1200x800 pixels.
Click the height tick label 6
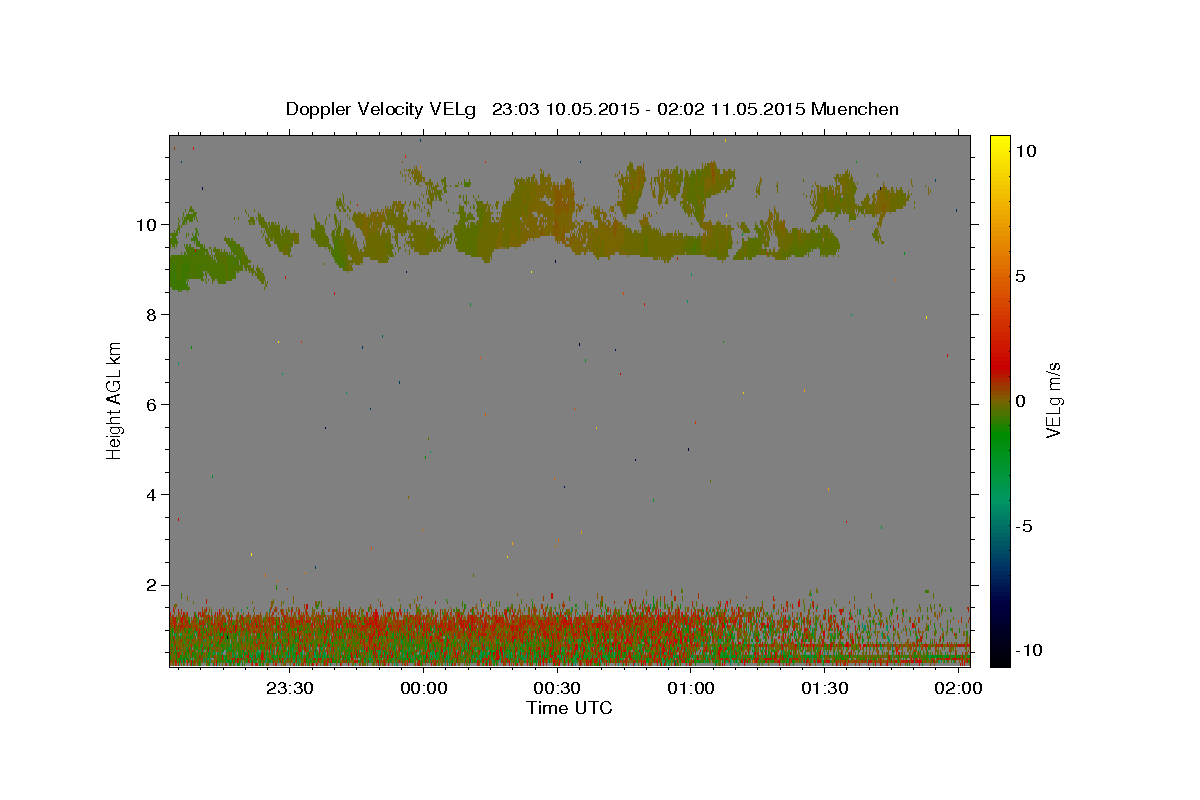[151, 405]
